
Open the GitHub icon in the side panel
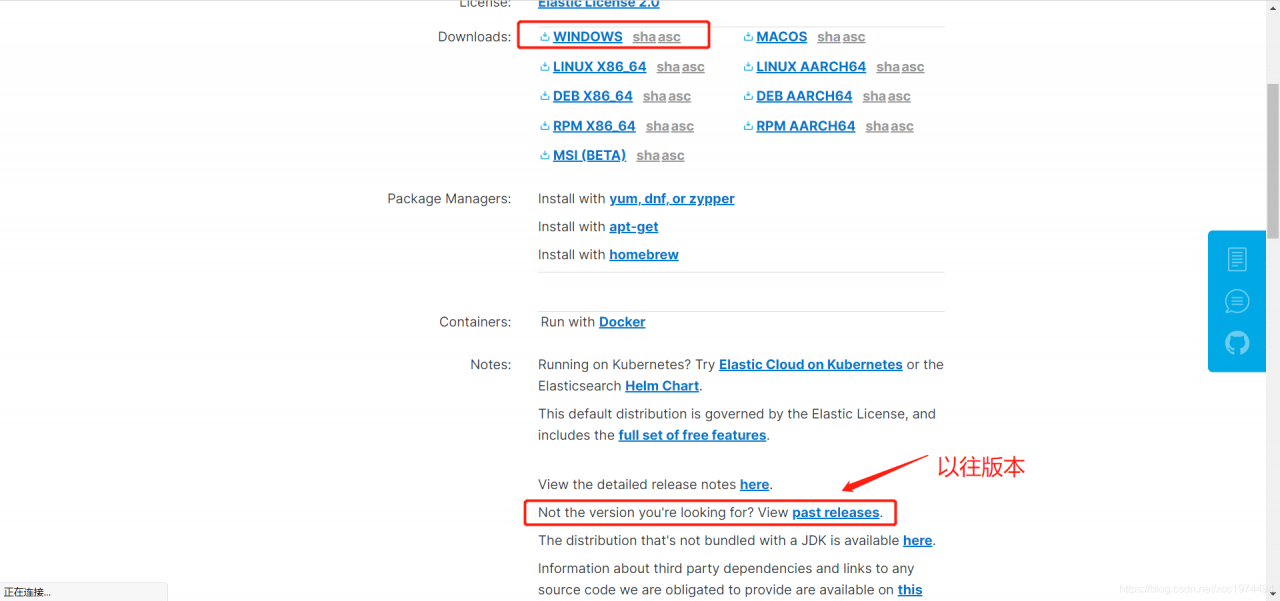(1237, 343)
